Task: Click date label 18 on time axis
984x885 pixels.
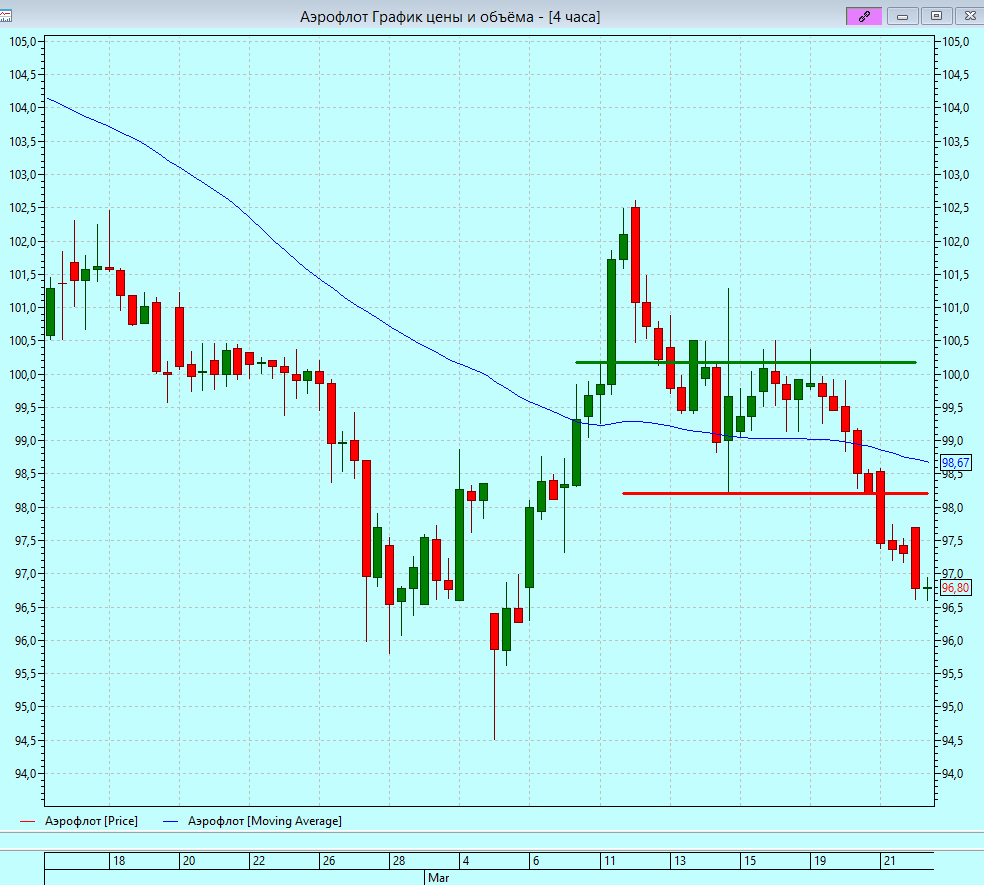Action: point(119,861)
